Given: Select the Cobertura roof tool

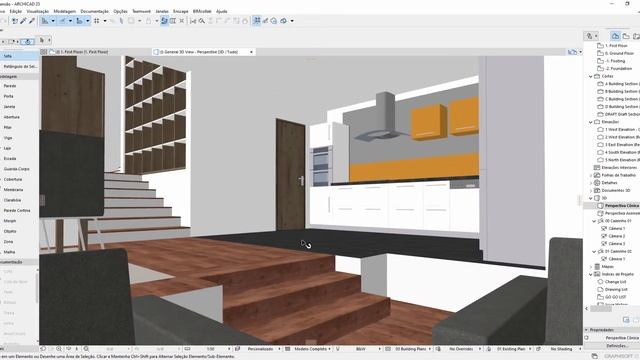Looking at the screenshot, I should click(x=19, y=179).
